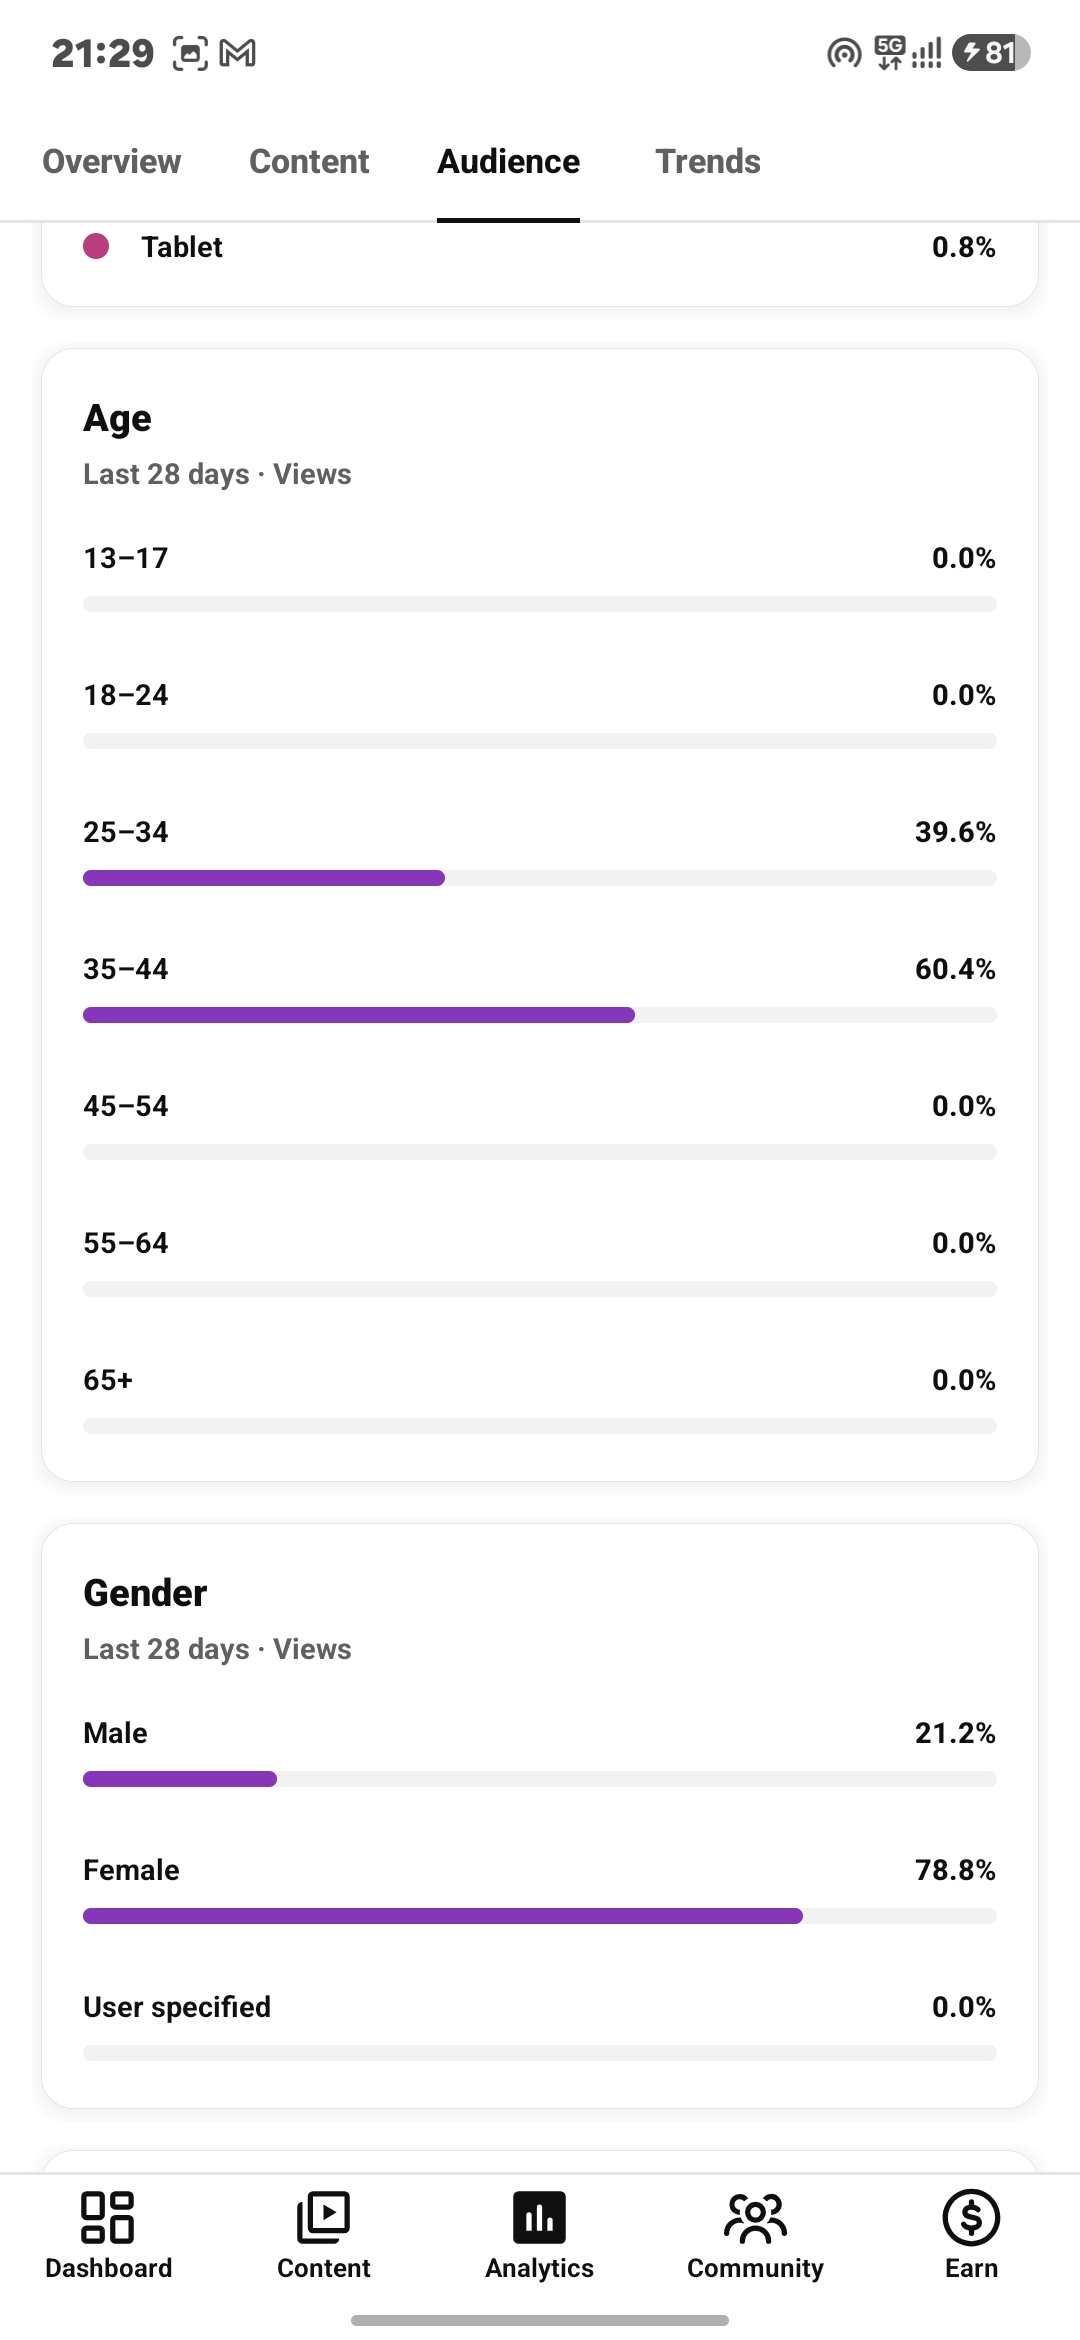This screenshot has width=1080, height=2340.
Task: Open the Gender card heading
Action: (x=145, y=1593)
